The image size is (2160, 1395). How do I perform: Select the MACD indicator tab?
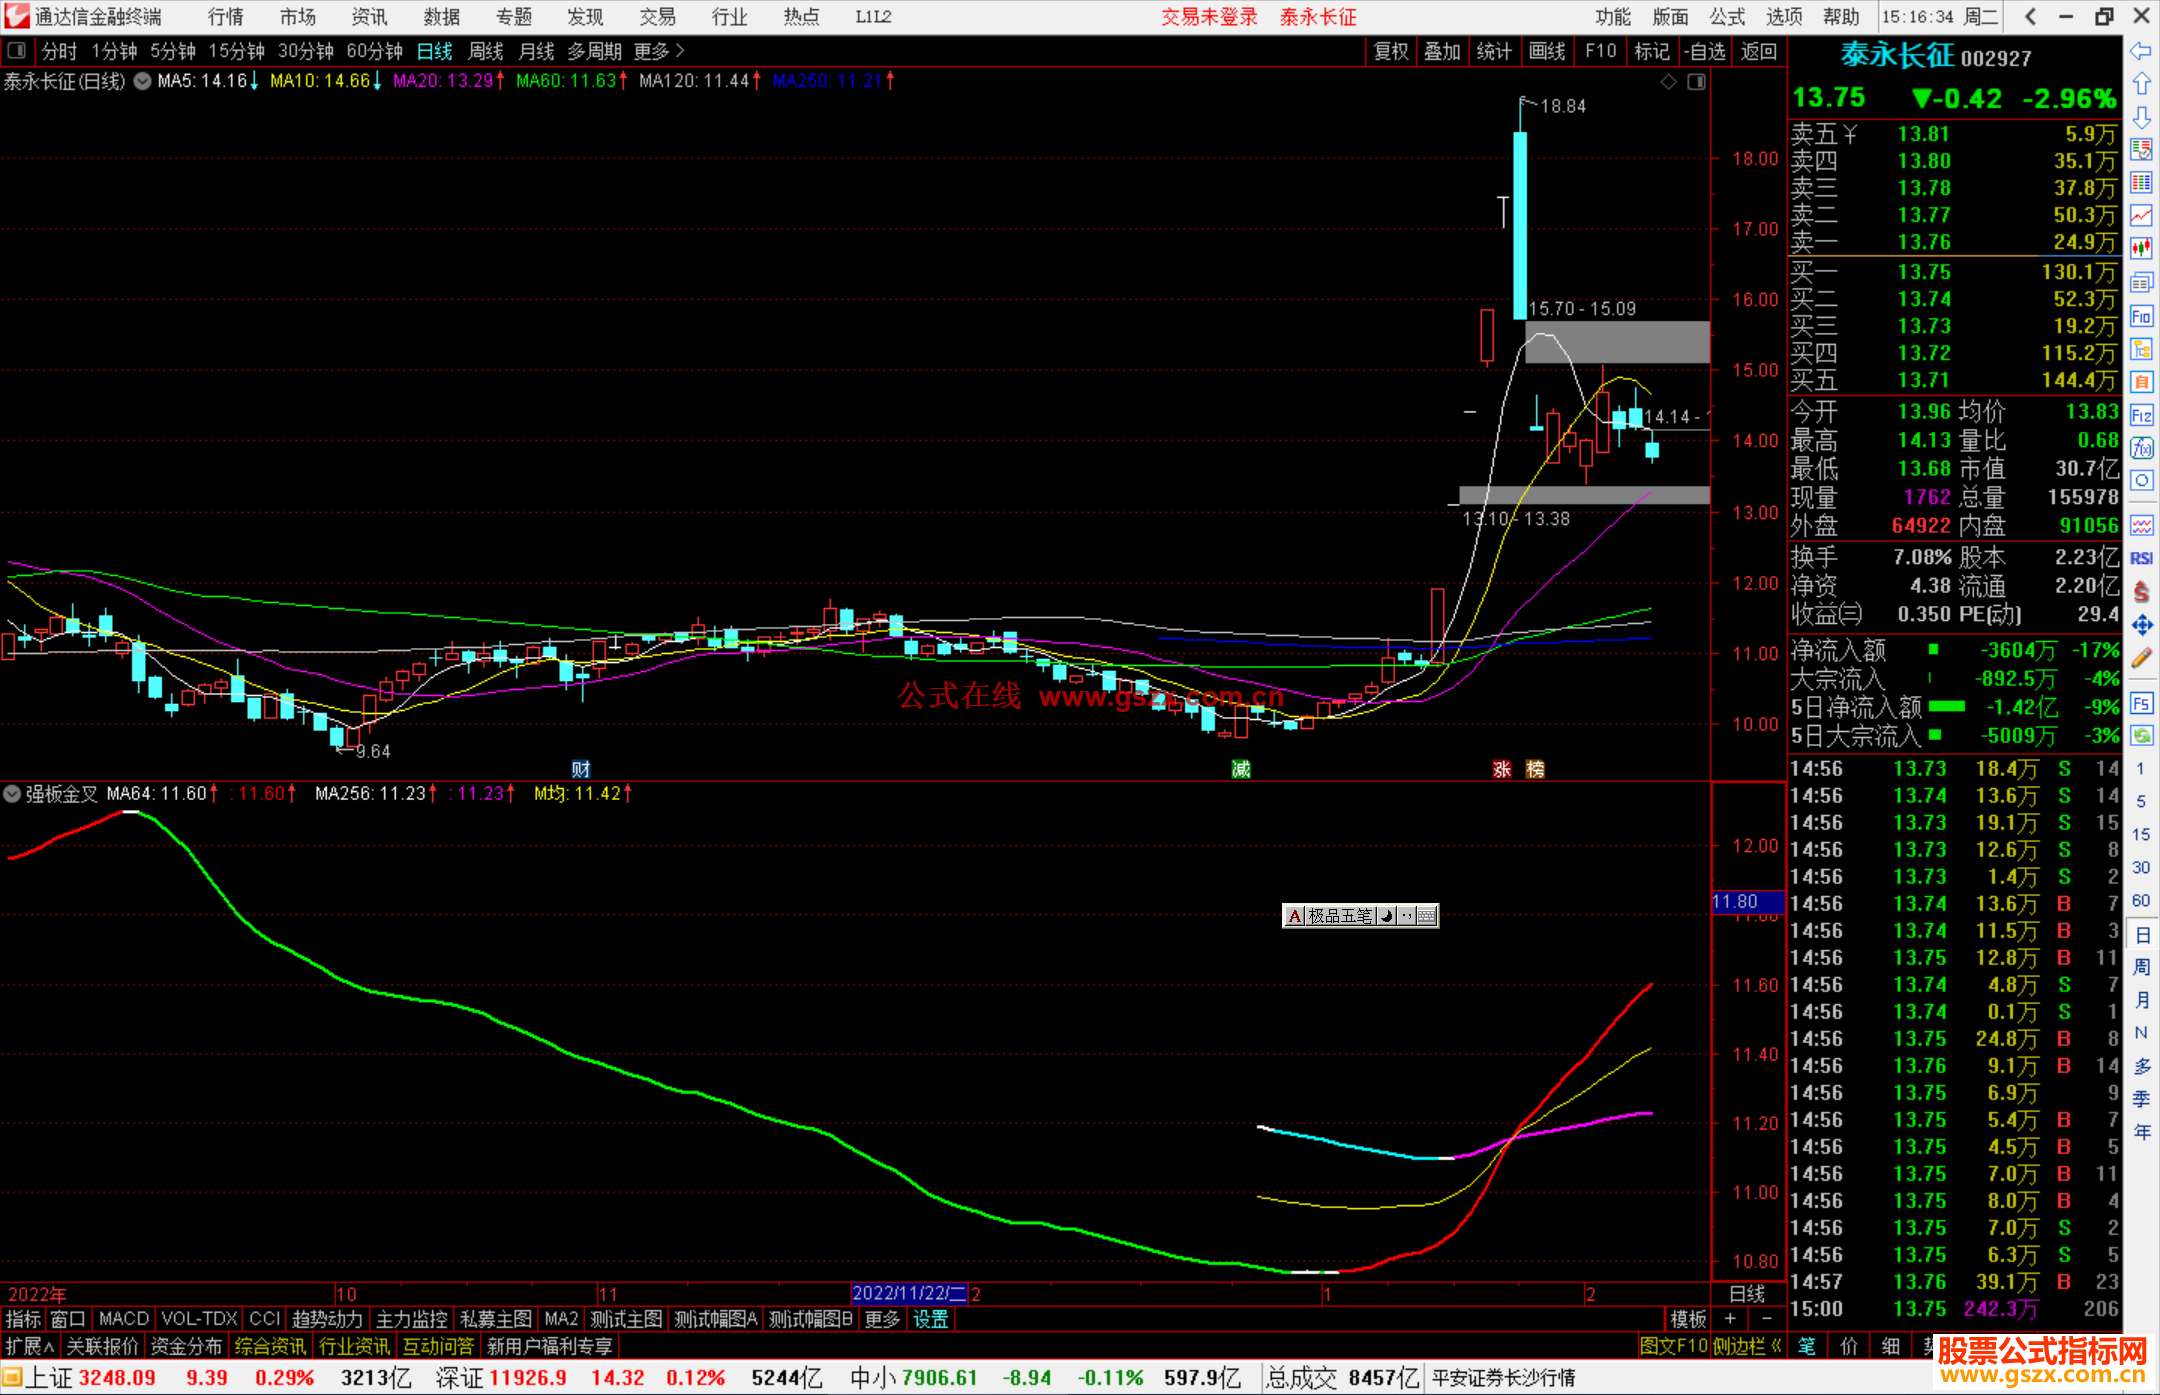(x=124, y=1319)
